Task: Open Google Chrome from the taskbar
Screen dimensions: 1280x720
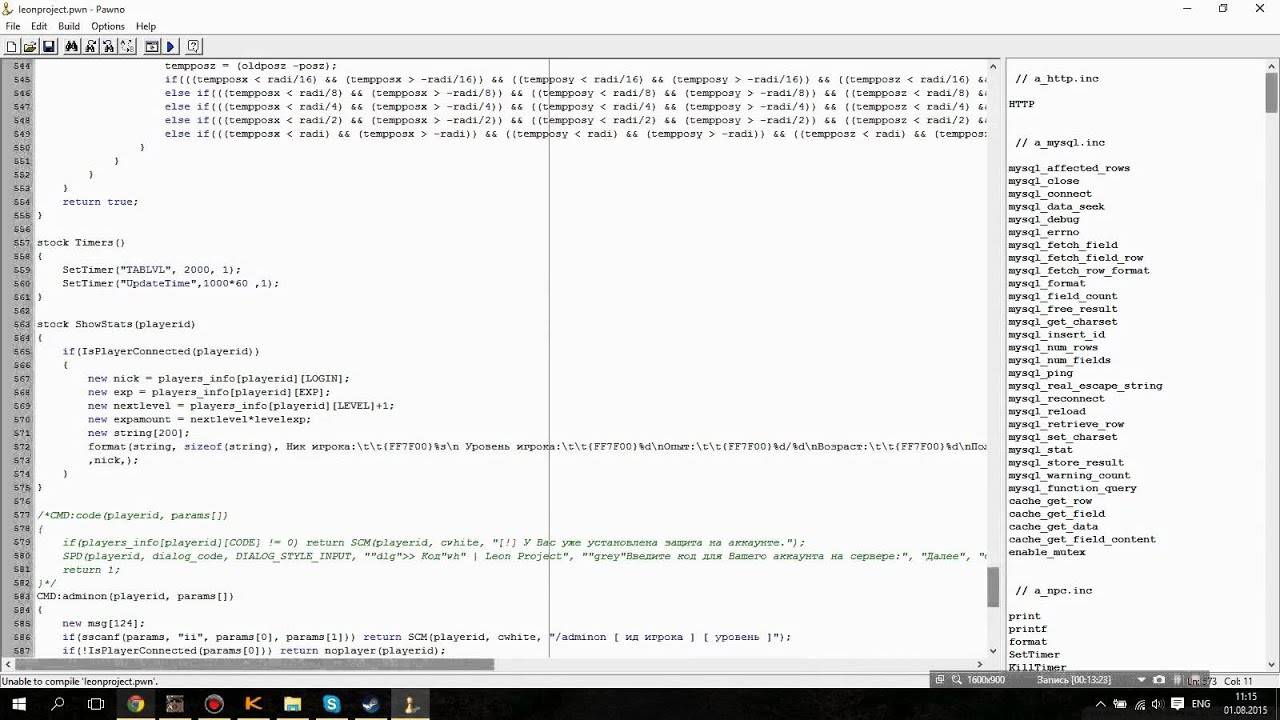Action: pyautogui.click(x=135, y=704)
